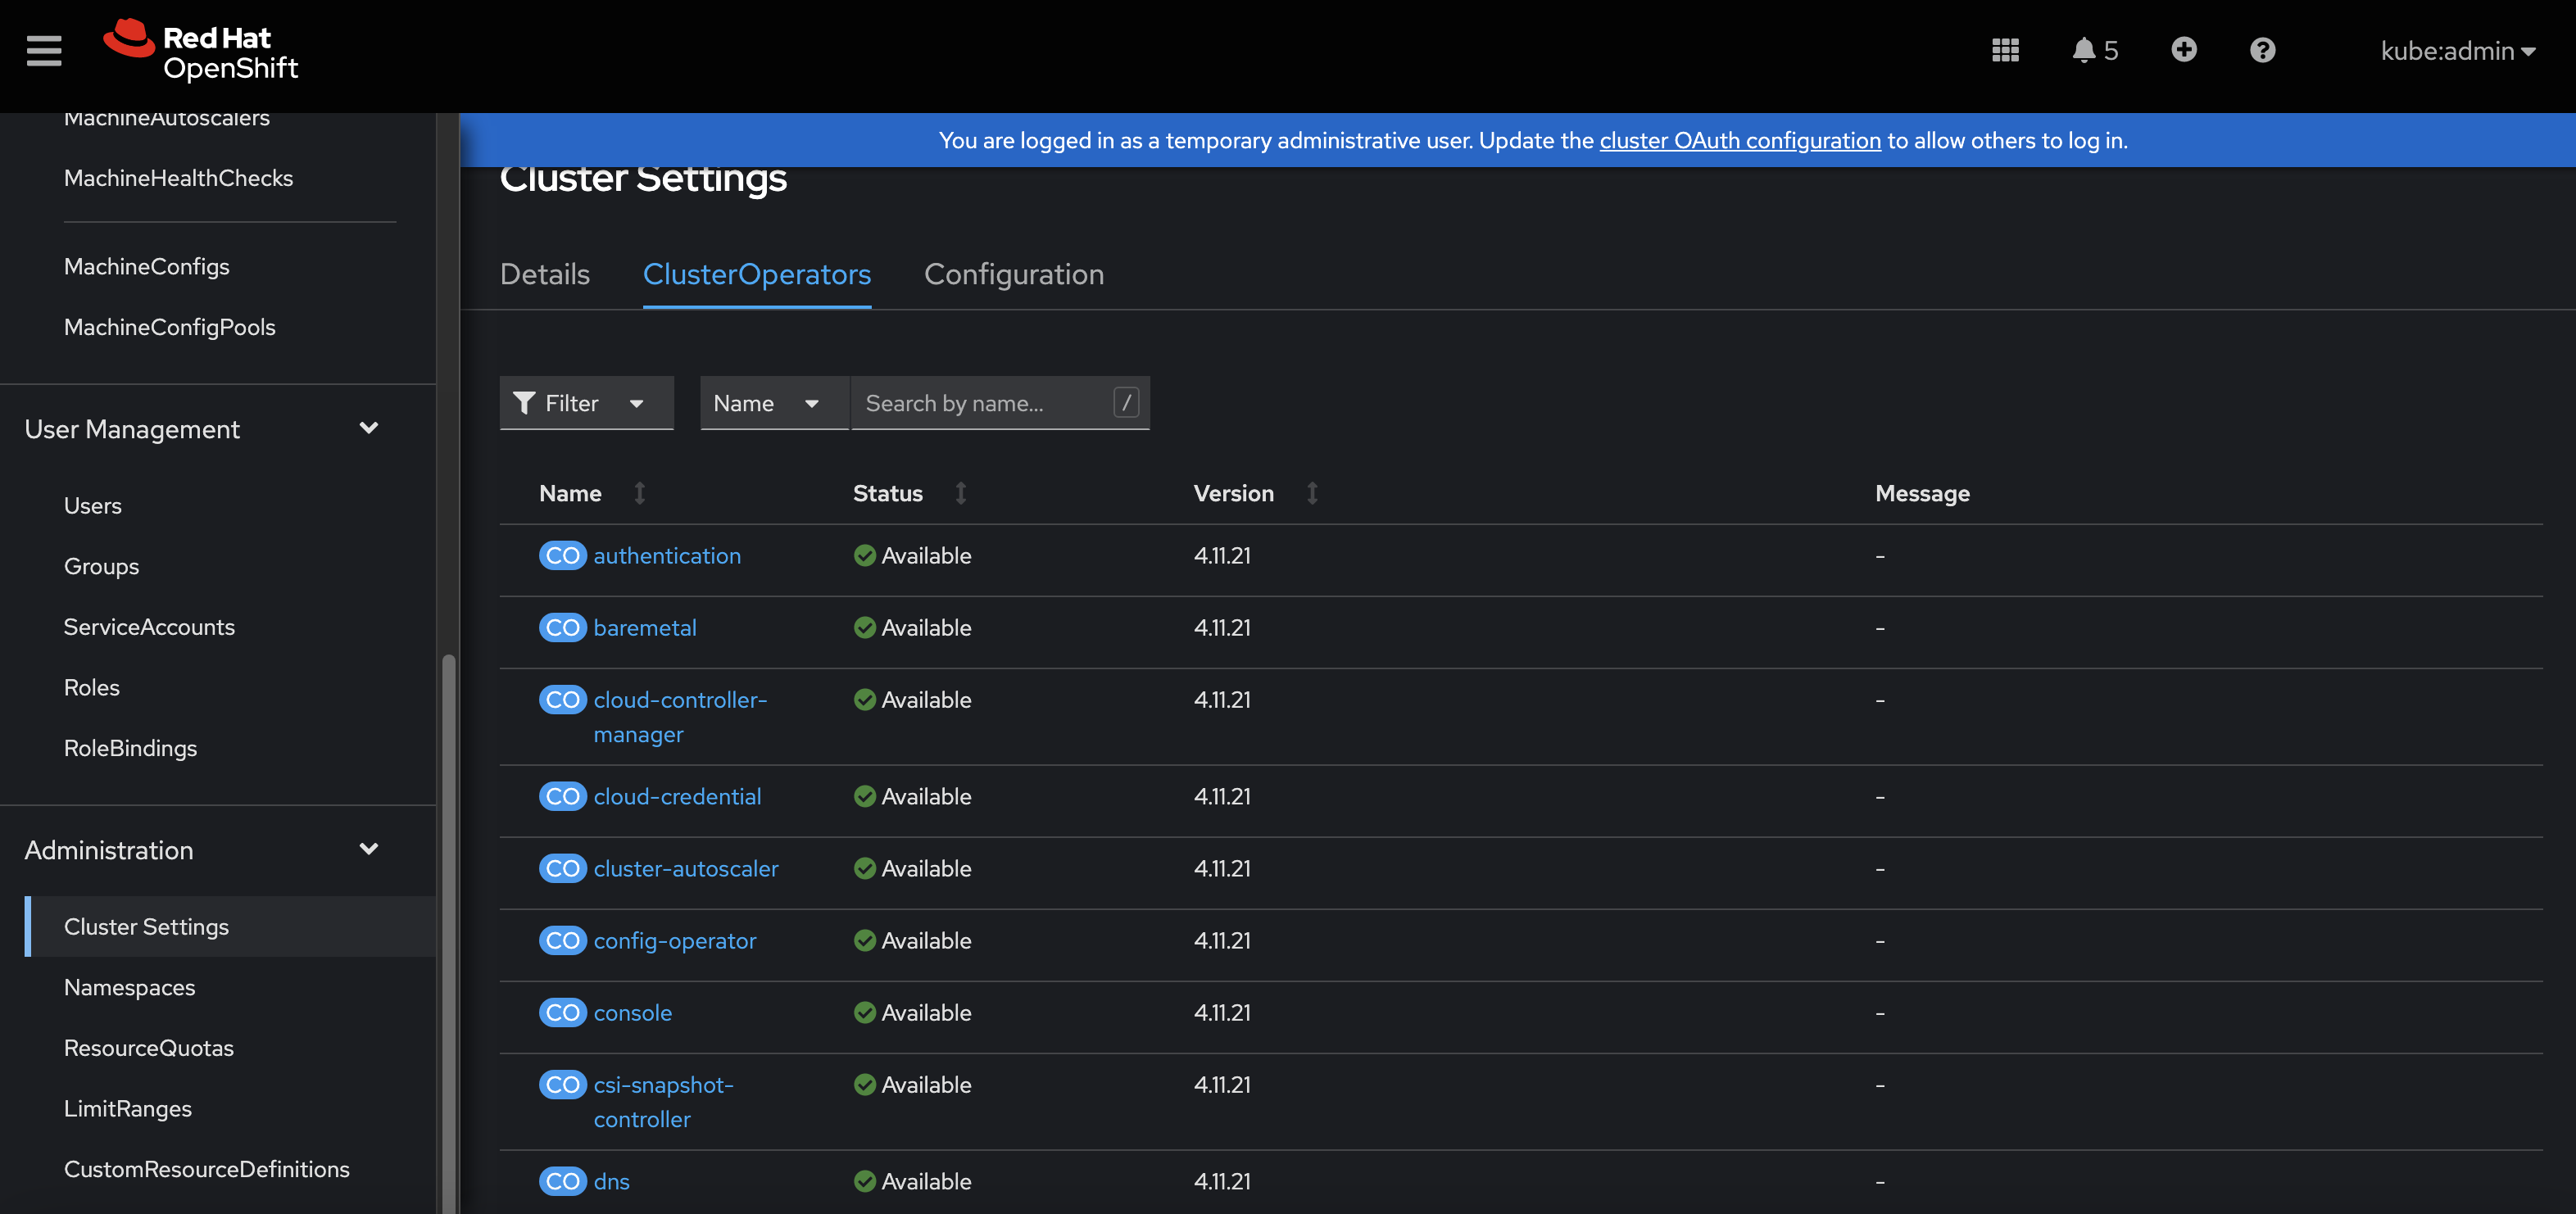Open notifications bell with 5 alerts
The image size is (2576, 1214).
pyautogui.click(x=2094, y=50)
